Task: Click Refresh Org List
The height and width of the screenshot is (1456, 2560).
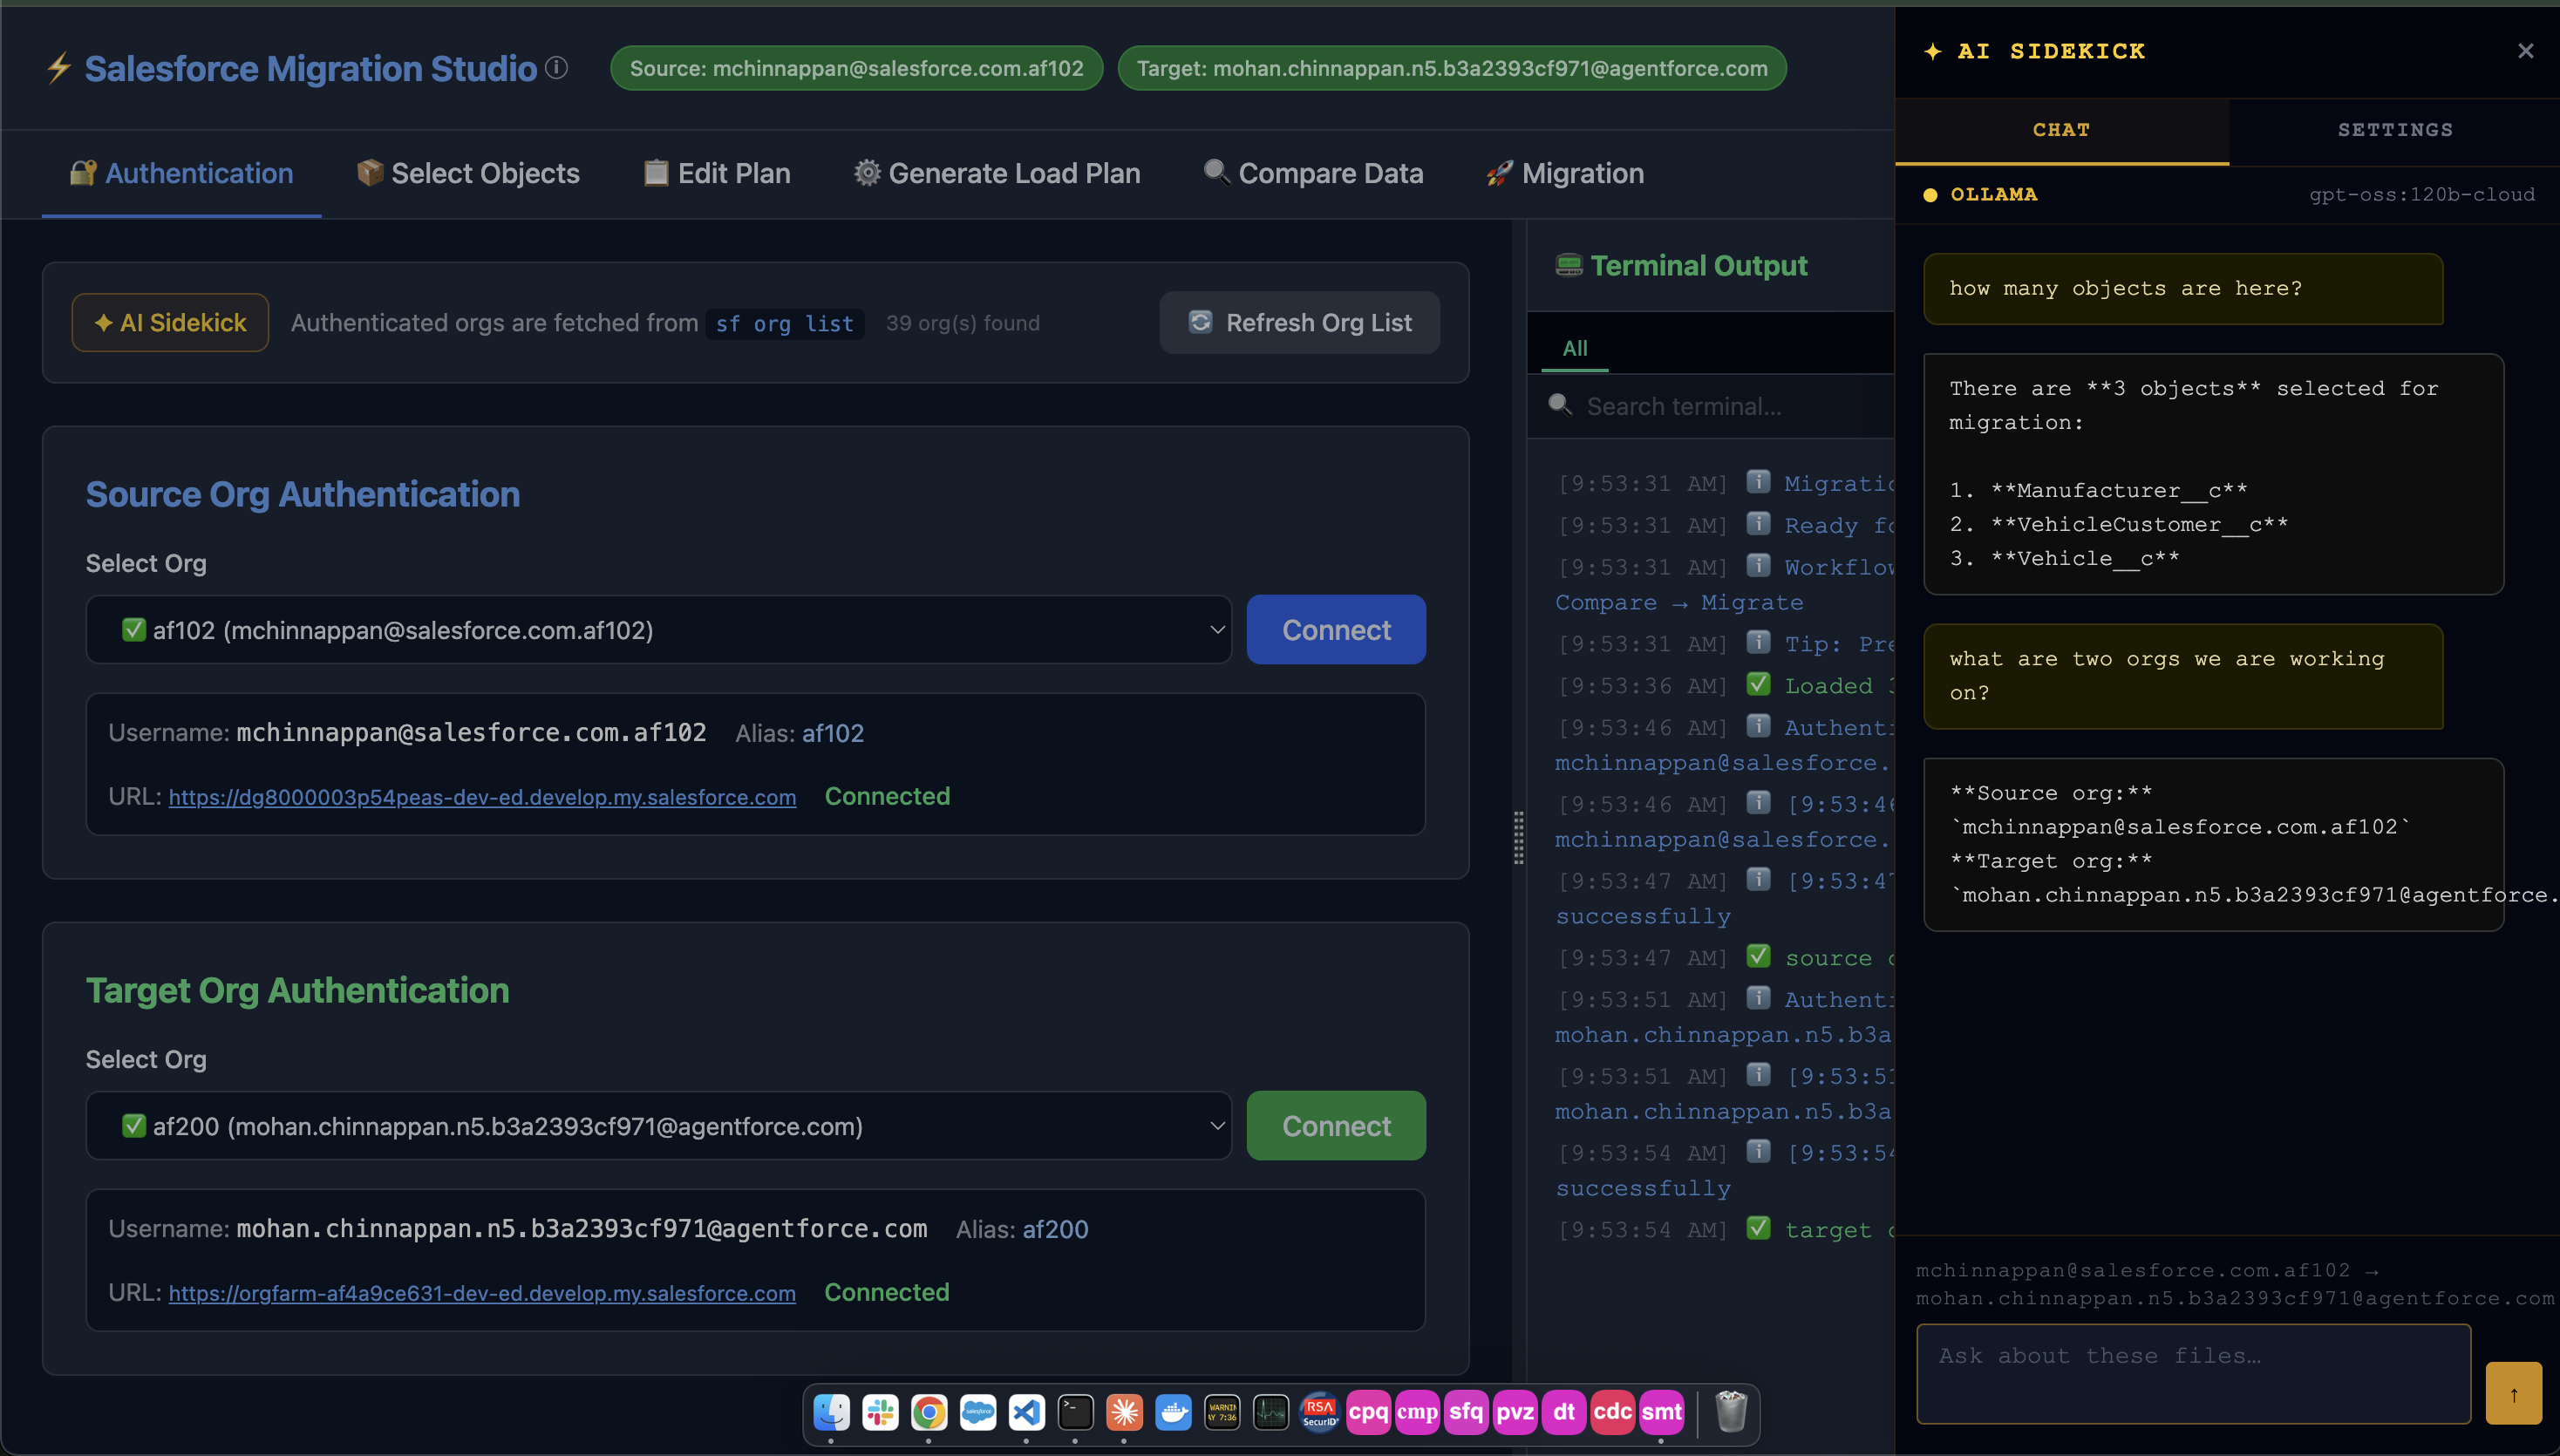Action: [1300, 322]
